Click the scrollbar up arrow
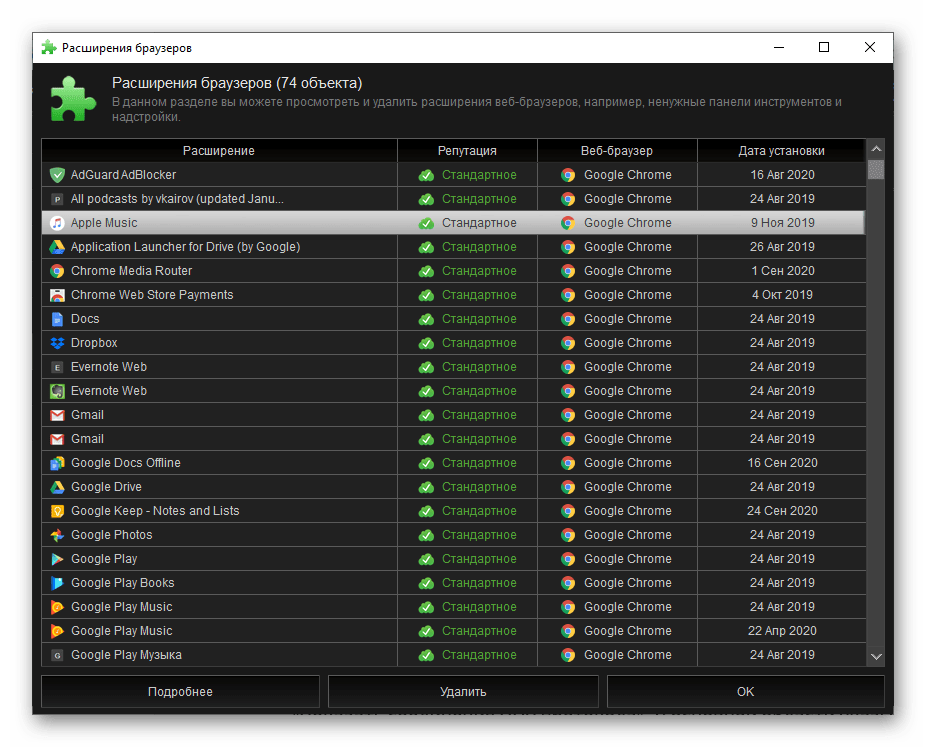Viewport: 926px width, 747px height. 876,148
